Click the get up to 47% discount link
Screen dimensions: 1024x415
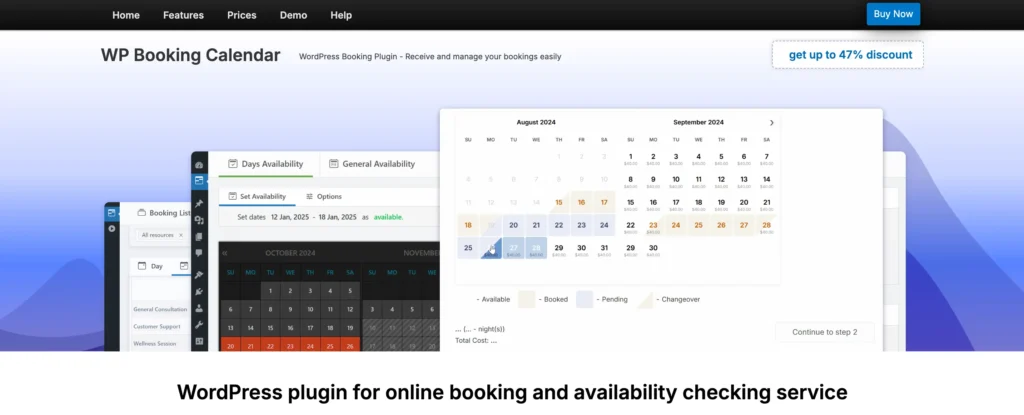click(848, 55)
